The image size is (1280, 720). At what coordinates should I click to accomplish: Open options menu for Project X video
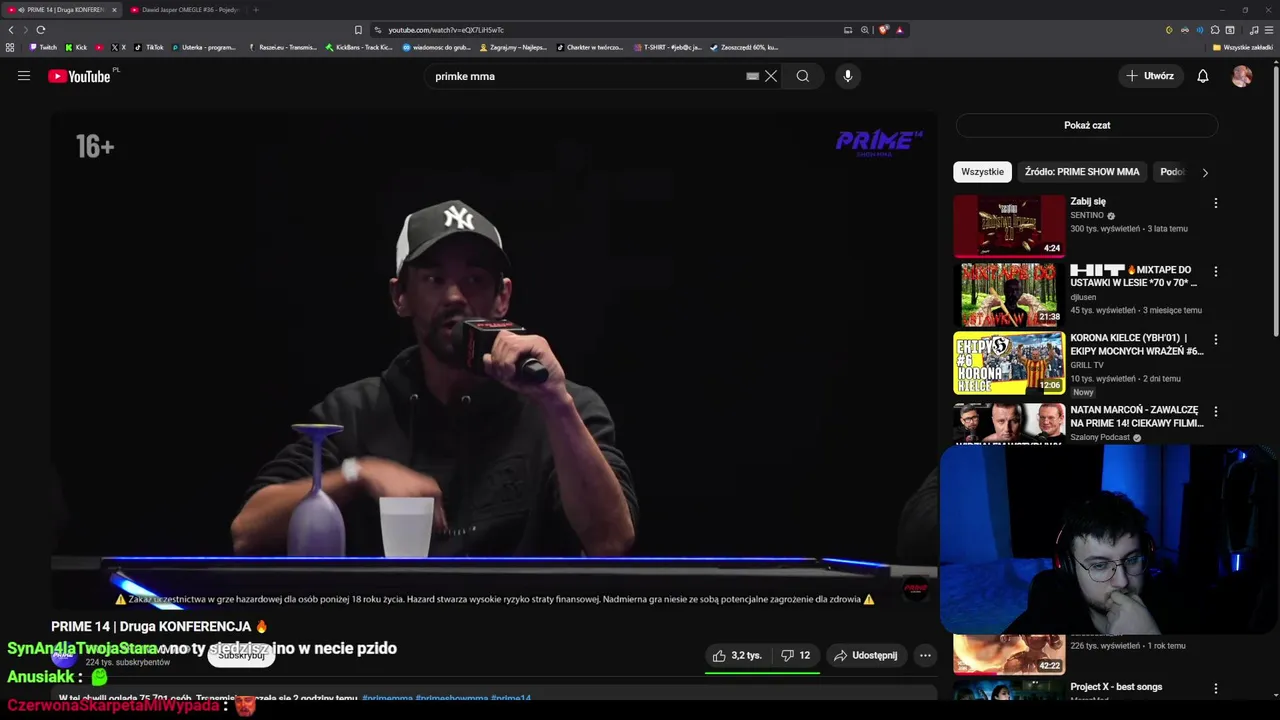pyautogui.click(x=1216, y=688)
